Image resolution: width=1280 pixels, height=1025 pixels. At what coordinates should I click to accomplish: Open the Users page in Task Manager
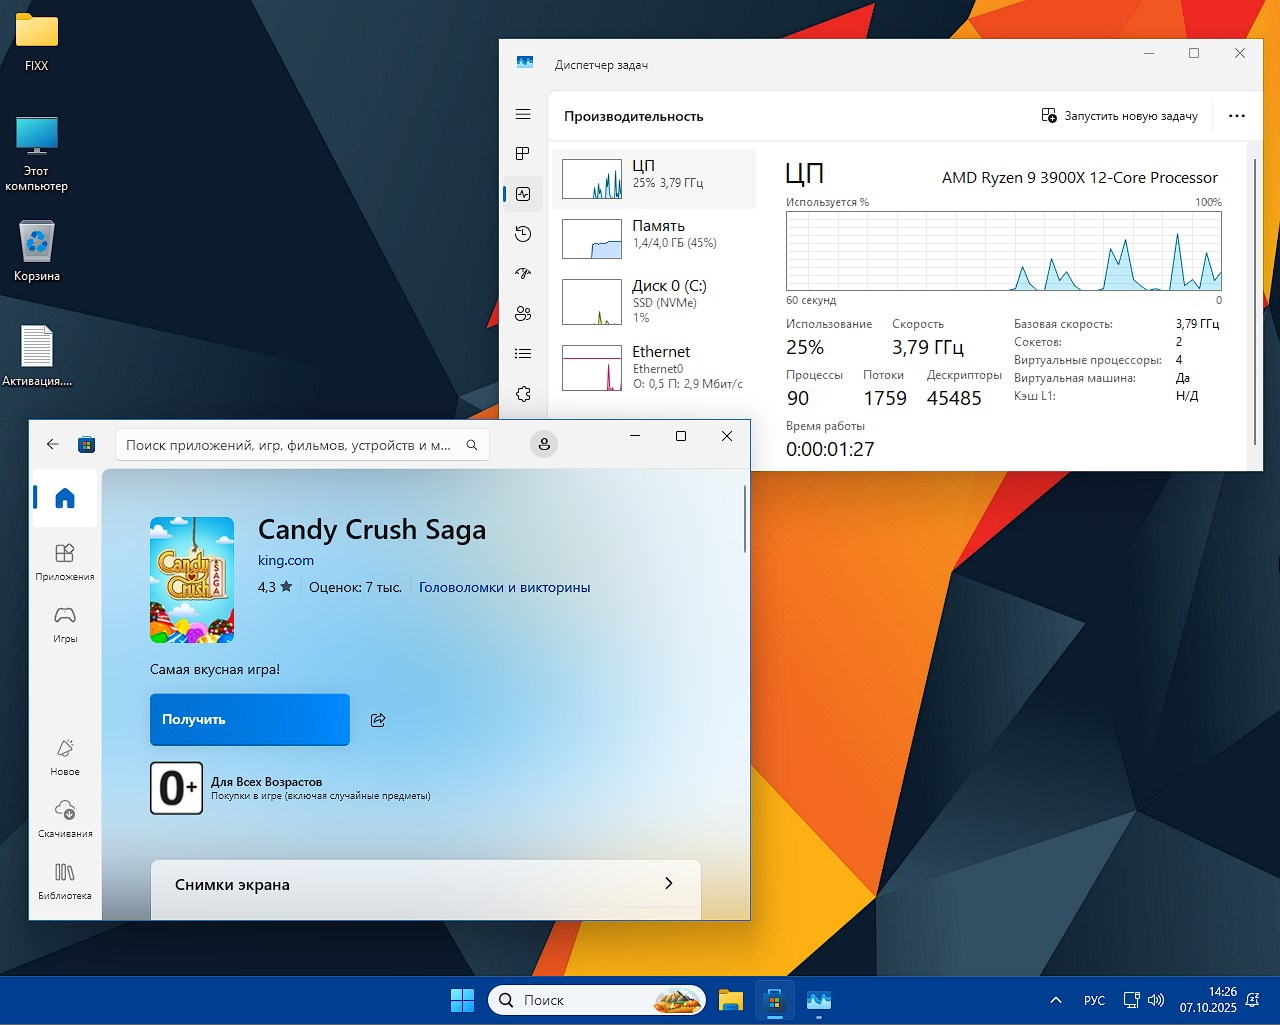[x=523, y=313]
